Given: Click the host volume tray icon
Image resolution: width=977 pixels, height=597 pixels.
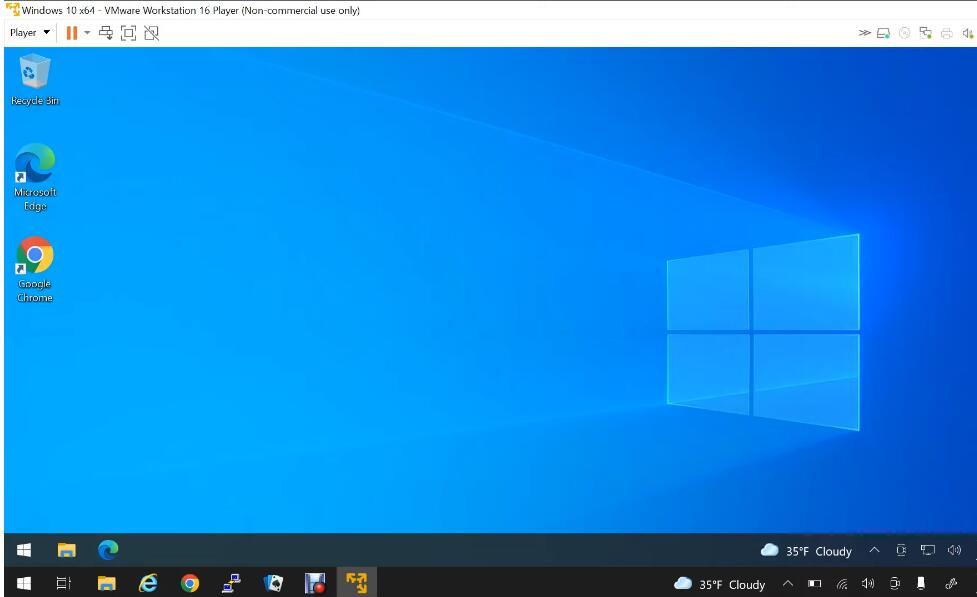Looking at the screenshot, I should click(x=868, y=584).
